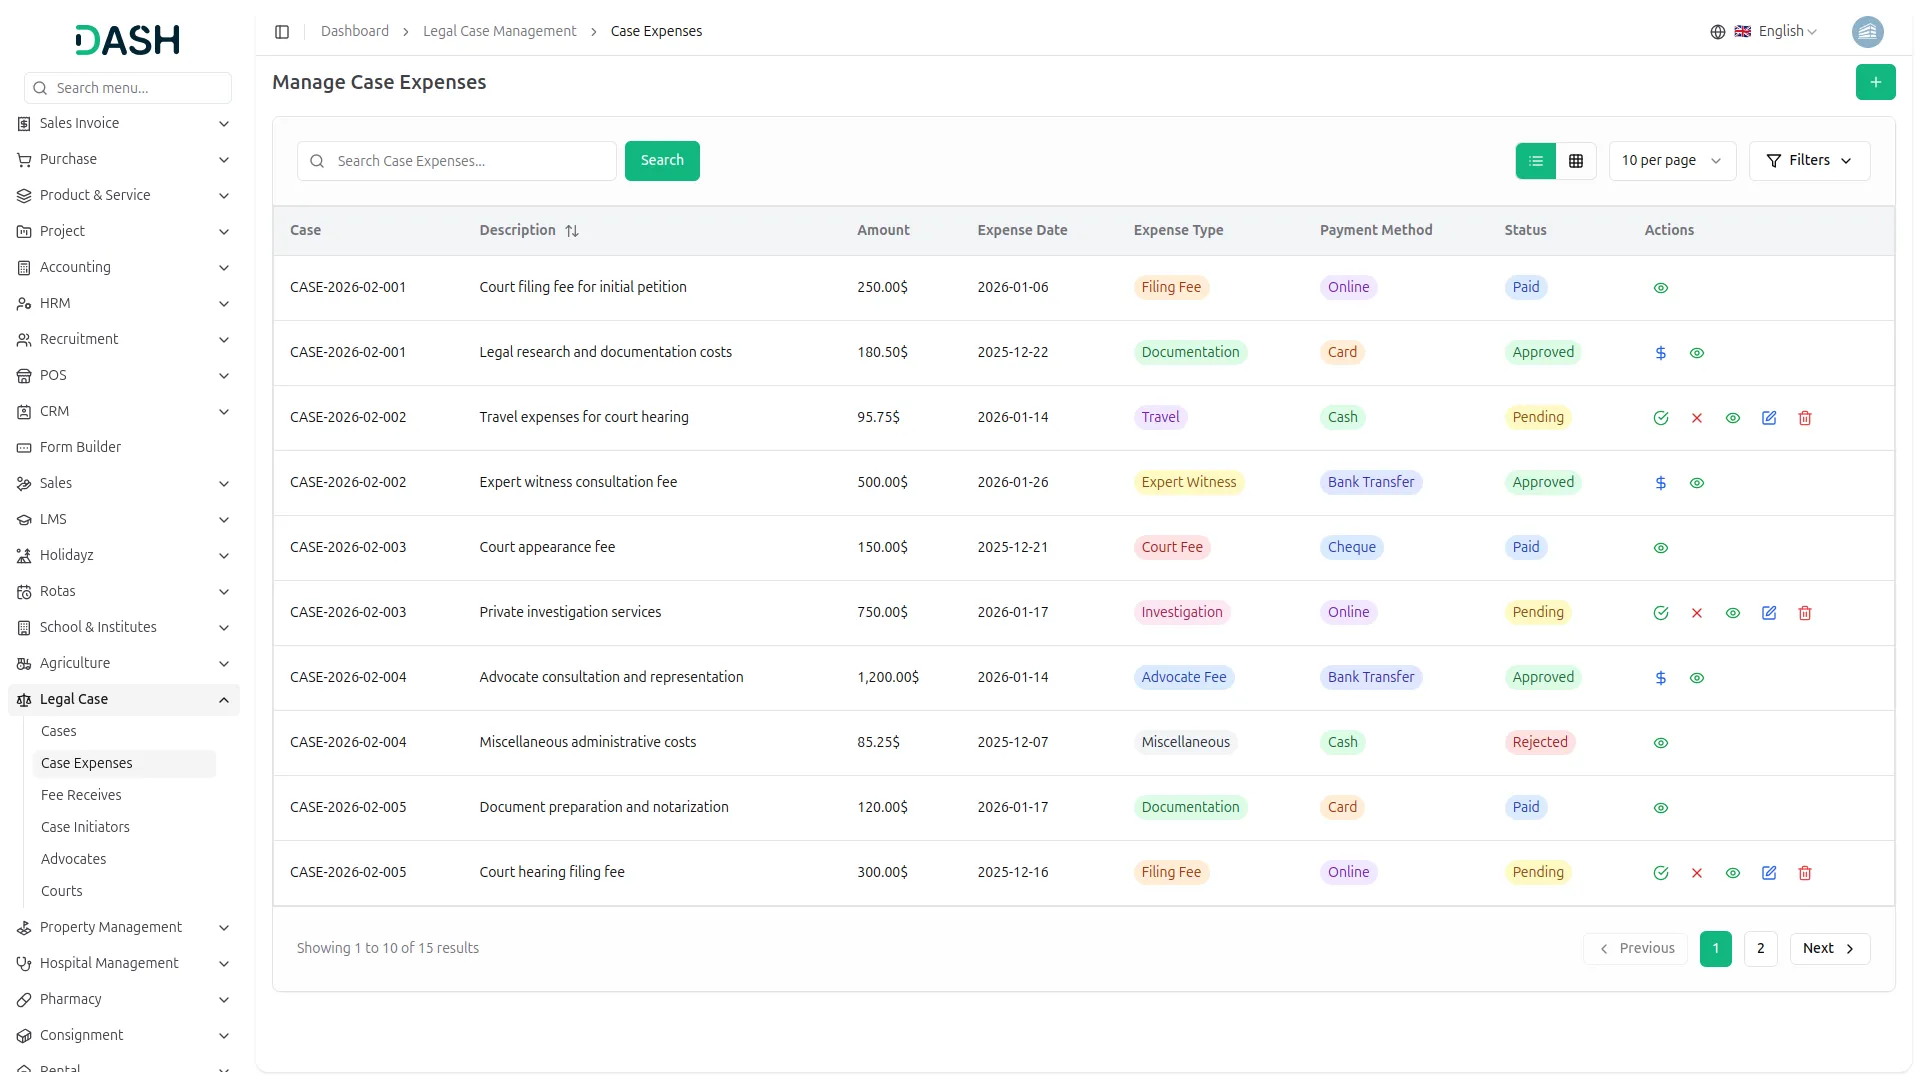View the Miscellaneous administrative costs entry

[x=1660, y=742]
